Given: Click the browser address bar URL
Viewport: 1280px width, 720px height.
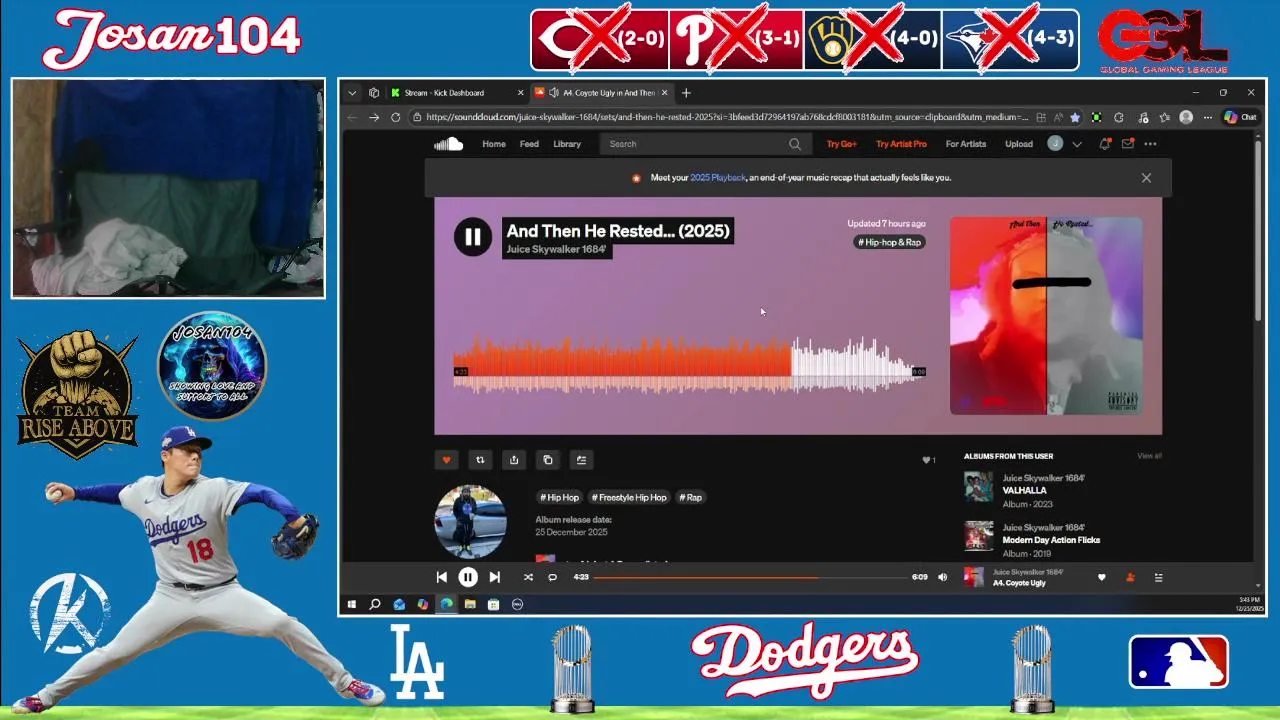Looking at the screenshot, I should (727, 117).
